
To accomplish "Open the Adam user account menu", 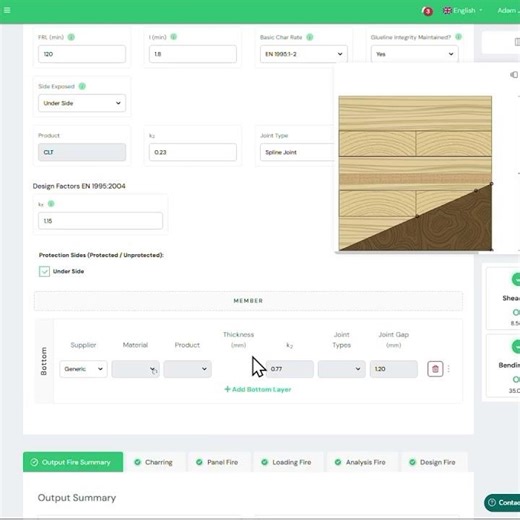I will click(508, 10).
